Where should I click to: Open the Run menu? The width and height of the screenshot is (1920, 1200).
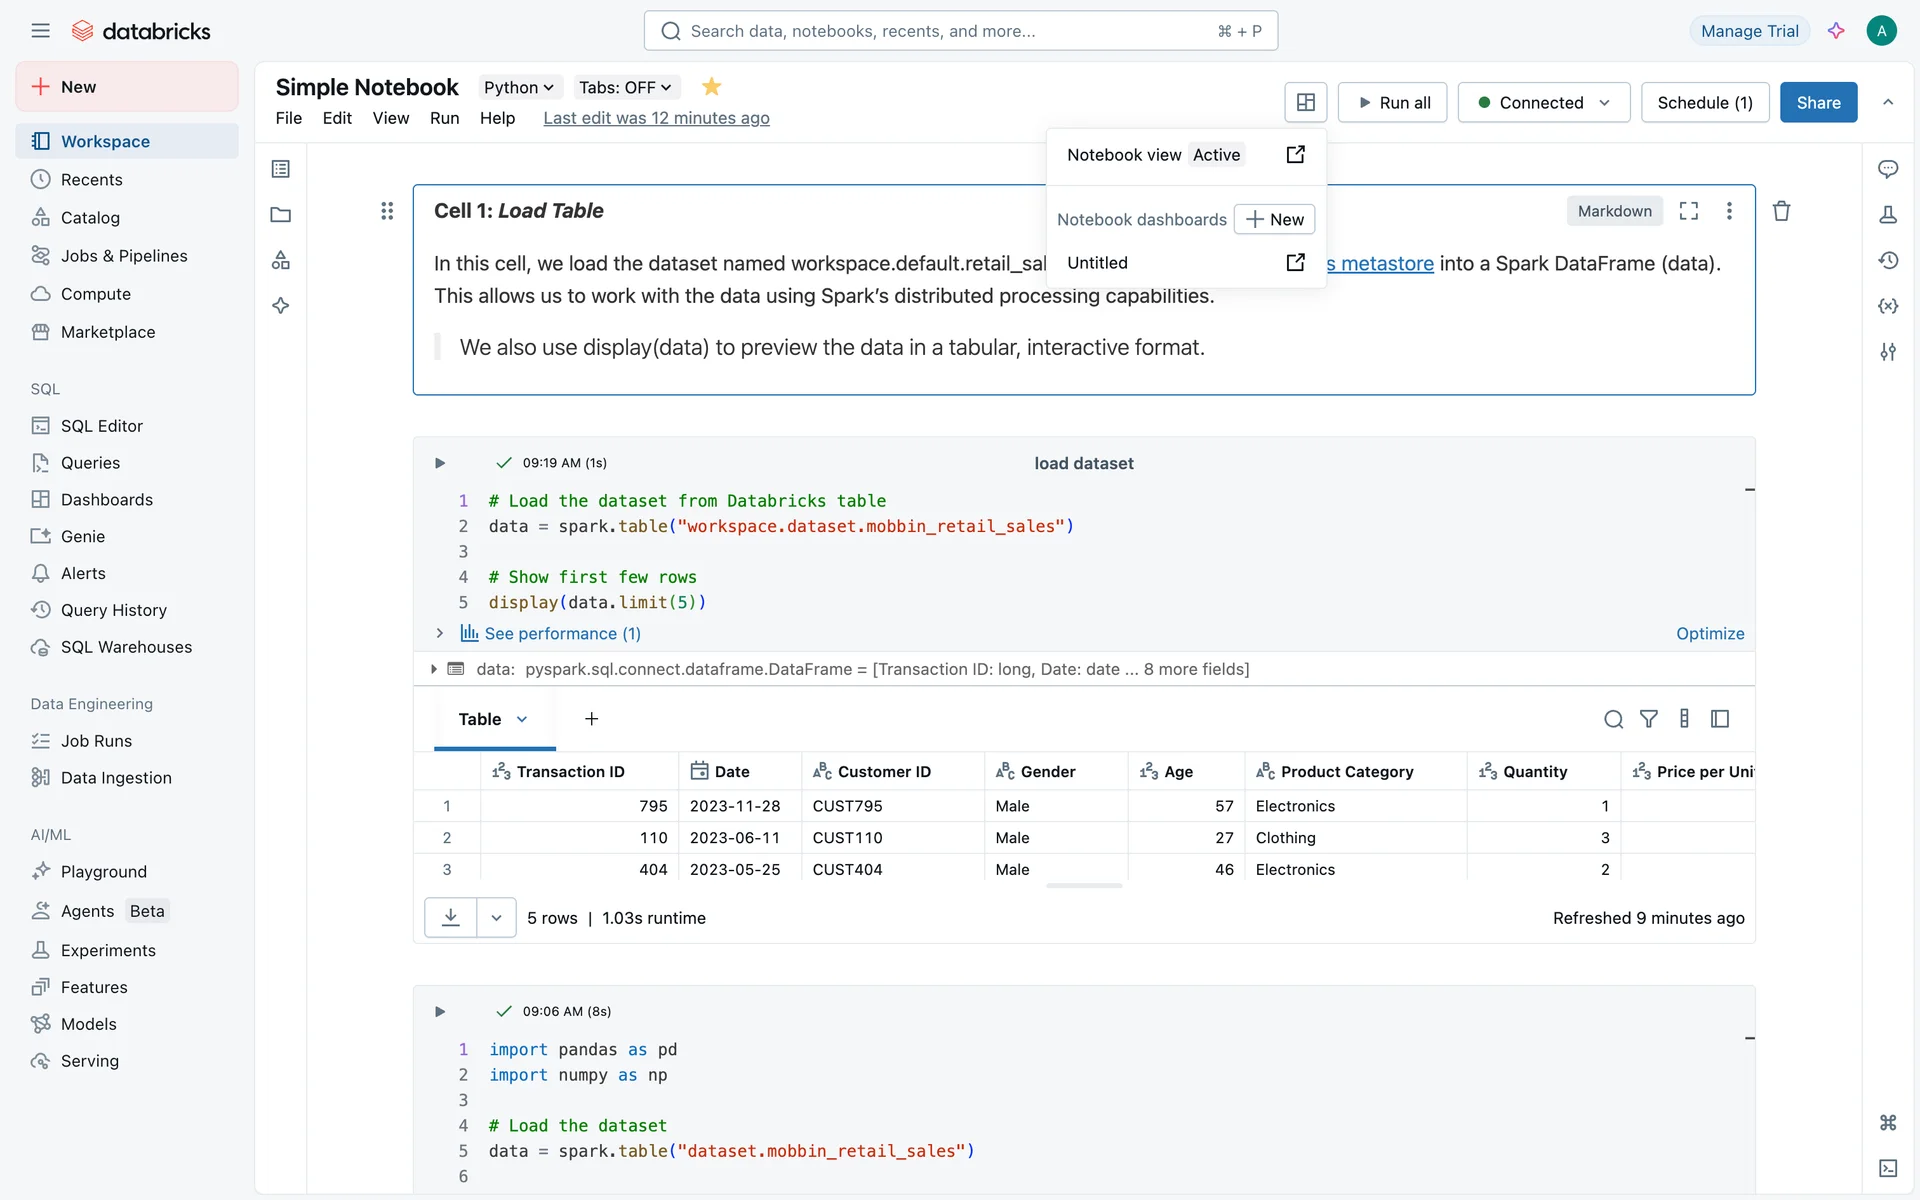(x=444, y=118)
